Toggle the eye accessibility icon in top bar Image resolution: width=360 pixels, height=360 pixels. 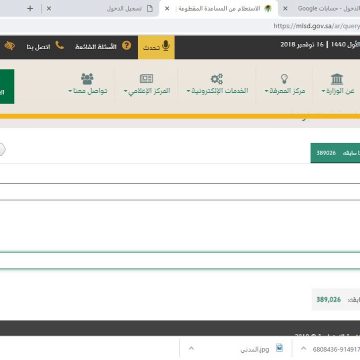click(x=10, y=46)
